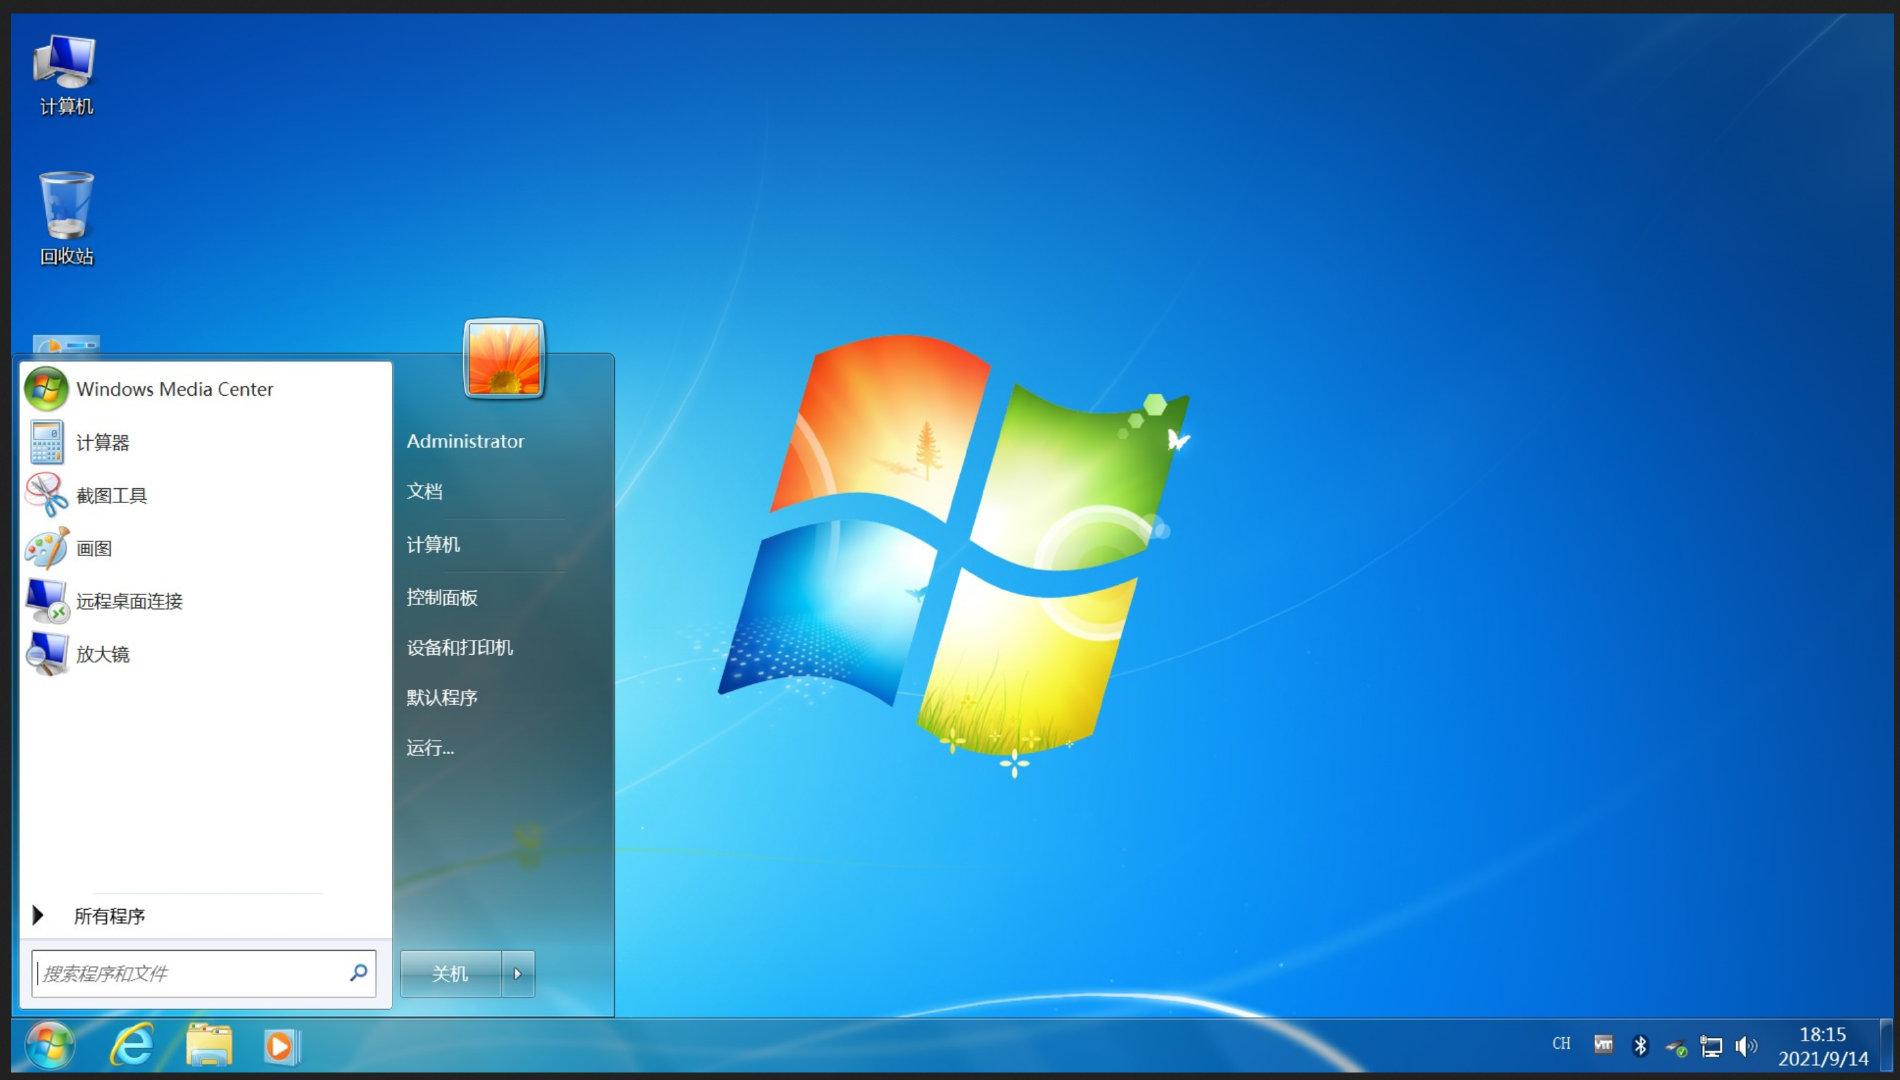Click the safely remove hardware tray icon
The image size is (1900, 1080).
click(1676, 1047)
